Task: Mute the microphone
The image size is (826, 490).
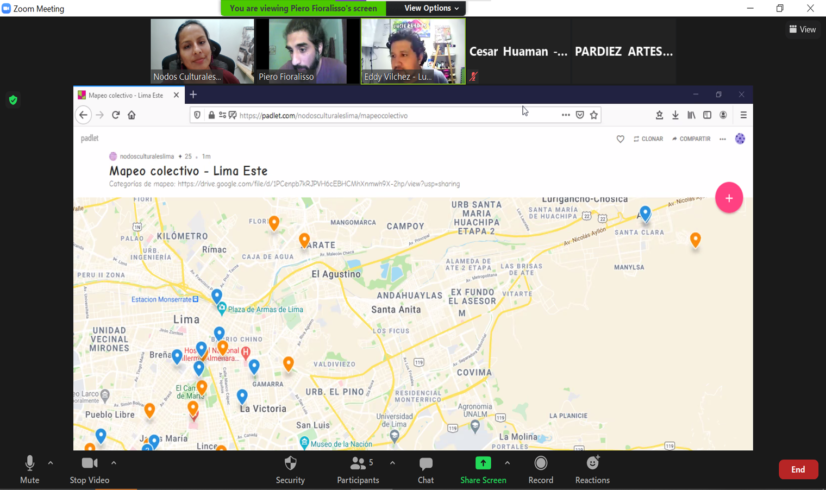Action: 30,464
